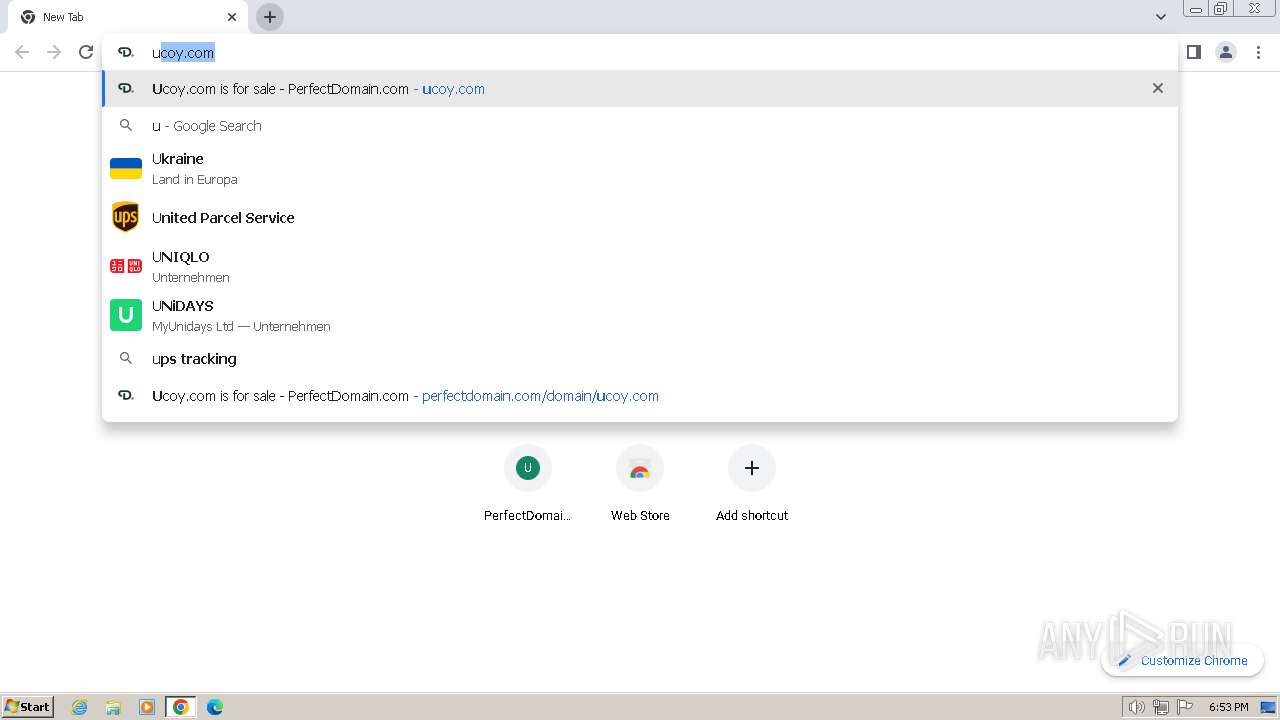Launch Microsoft Edge from the taskbar
This screenshot has width=1280, height=720.
click(215, 707)
